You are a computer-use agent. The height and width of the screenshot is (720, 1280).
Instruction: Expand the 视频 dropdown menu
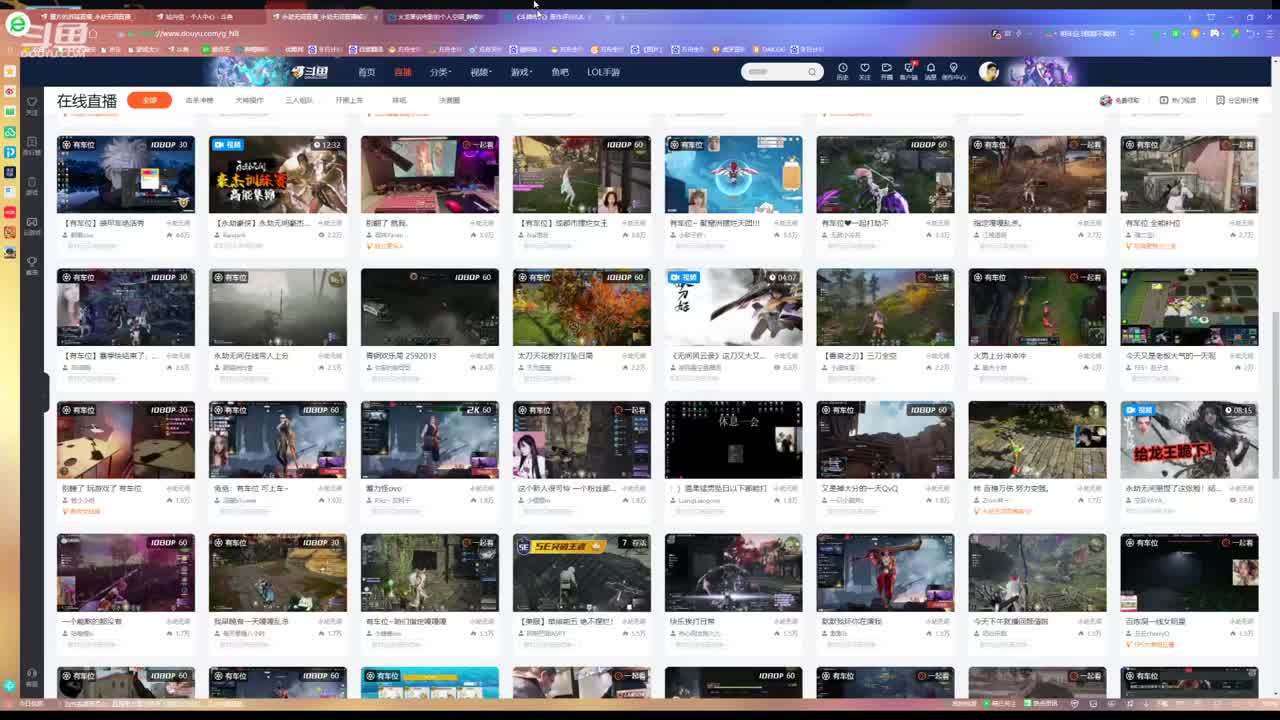pyautogui.click(x=480, y=72)
